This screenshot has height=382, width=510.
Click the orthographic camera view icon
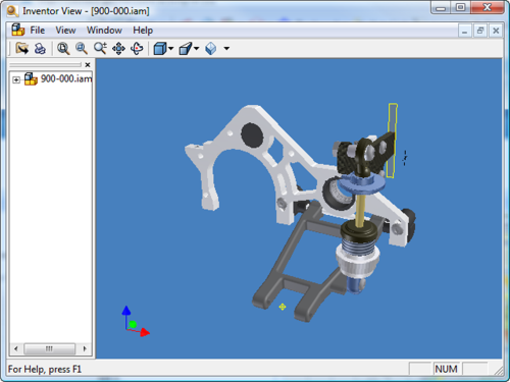pyautogui.click(x=185, y=49)
